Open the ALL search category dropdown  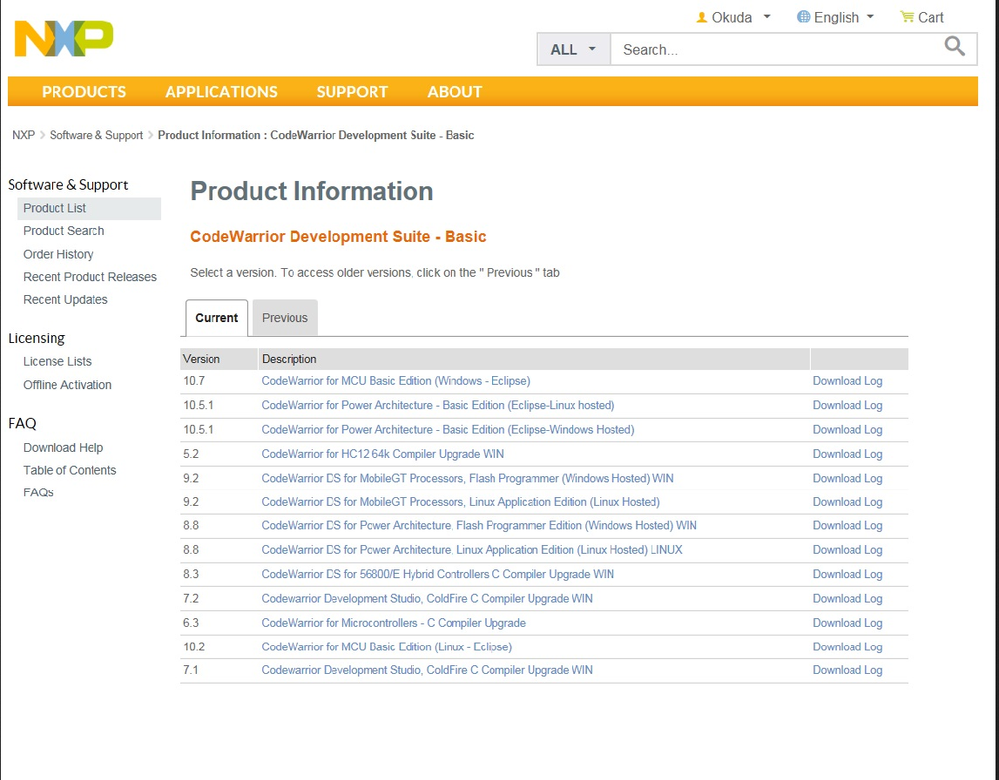click(573, 49)
